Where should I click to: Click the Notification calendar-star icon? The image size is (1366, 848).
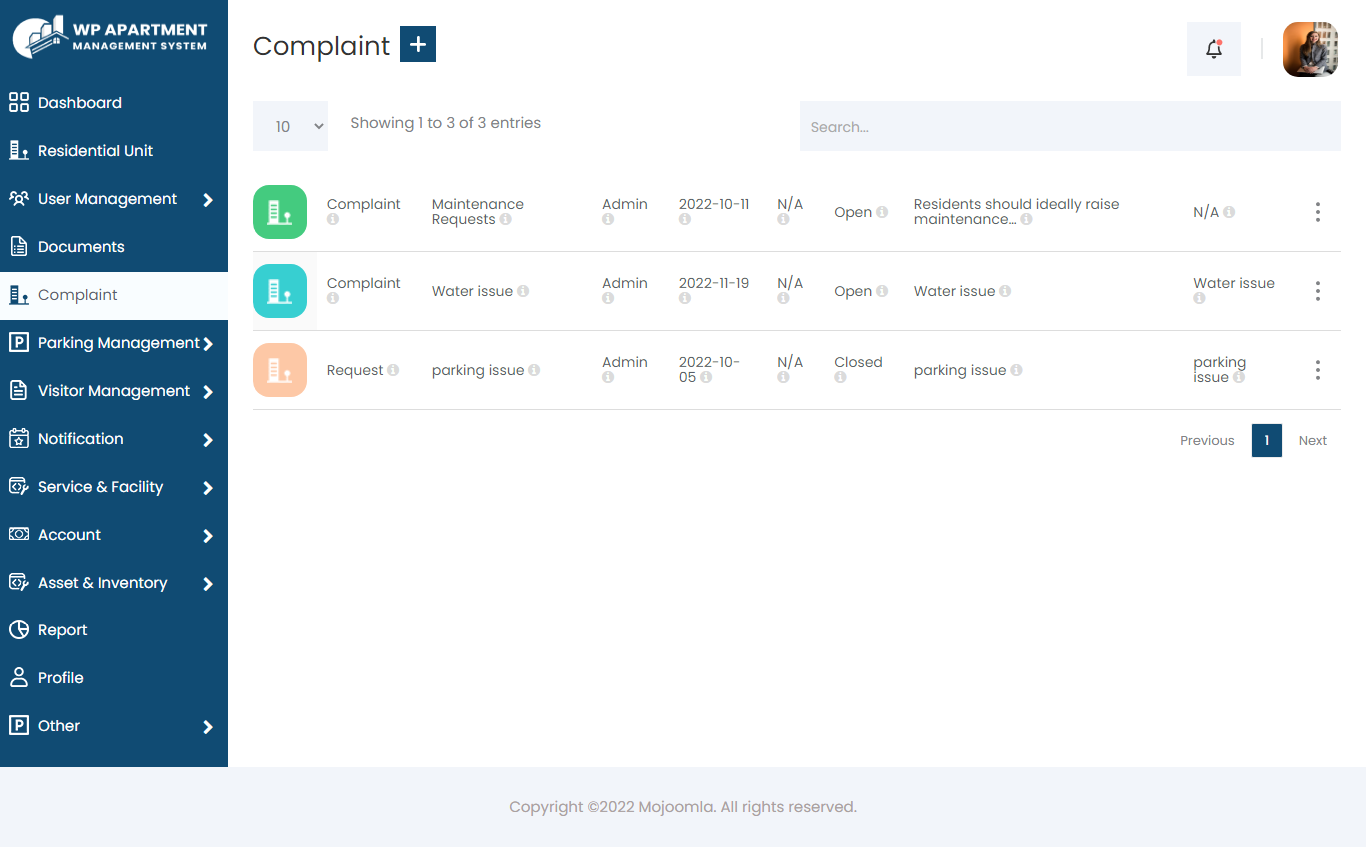pyautogui.click(x=19, y=438)
